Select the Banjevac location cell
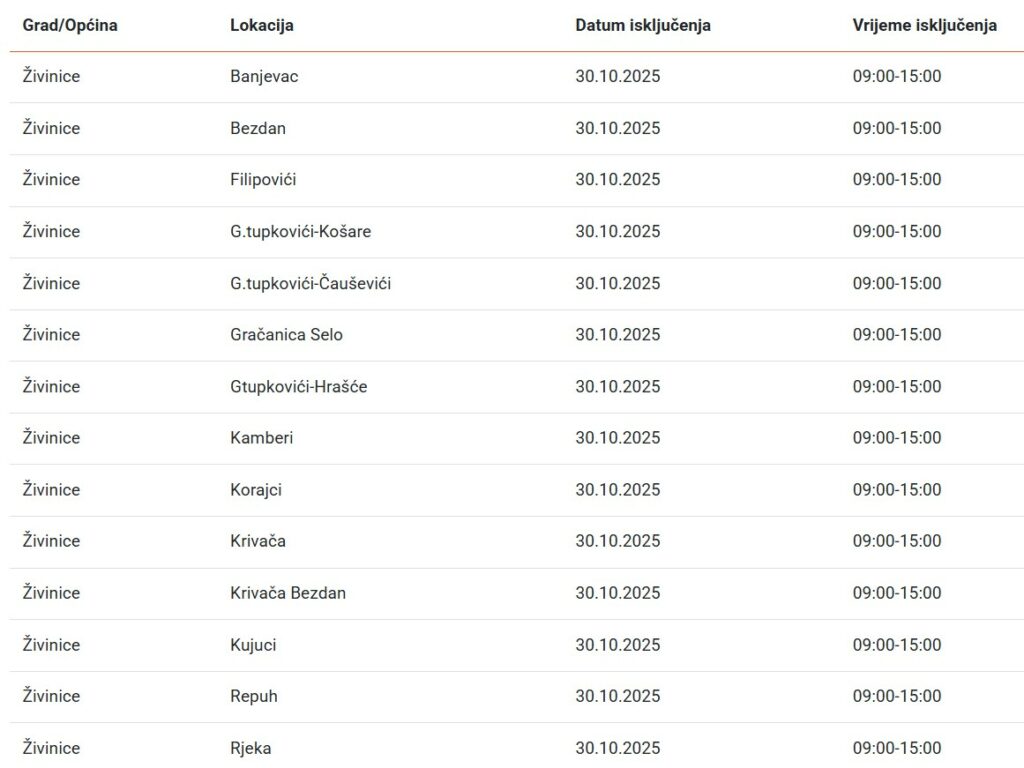Image resolution: width=1024 pixels, height=768 pixels. 264,77
